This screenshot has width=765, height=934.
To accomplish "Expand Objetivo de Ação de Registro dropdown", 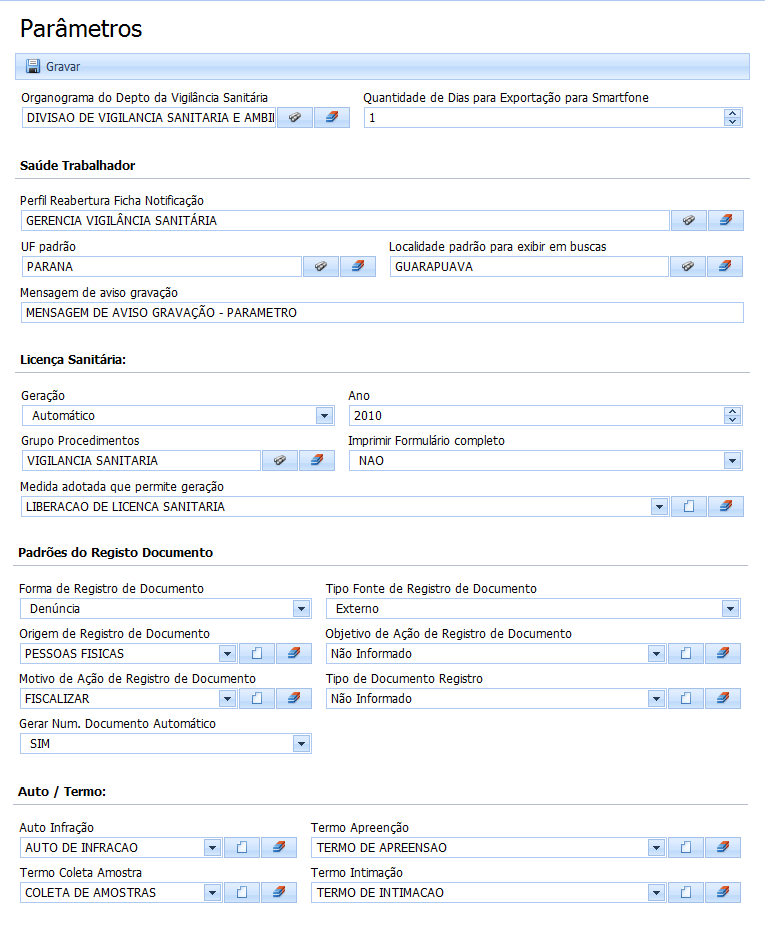I will pyautogui.click(x=656, y=654).
